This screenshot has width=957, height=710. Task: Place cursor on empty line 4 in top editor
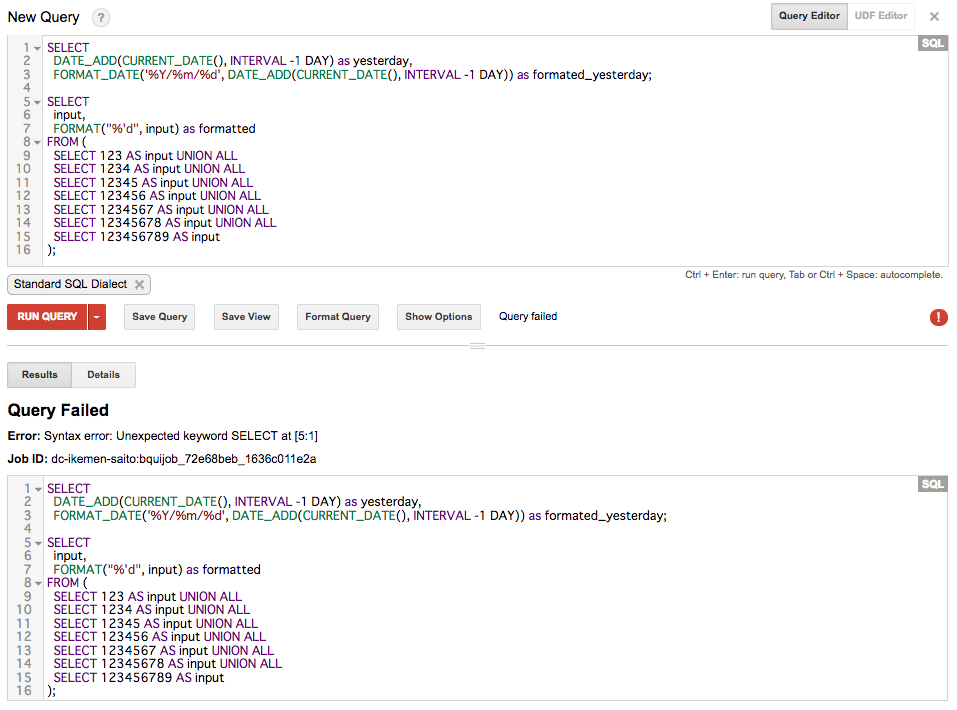[496, 88]
